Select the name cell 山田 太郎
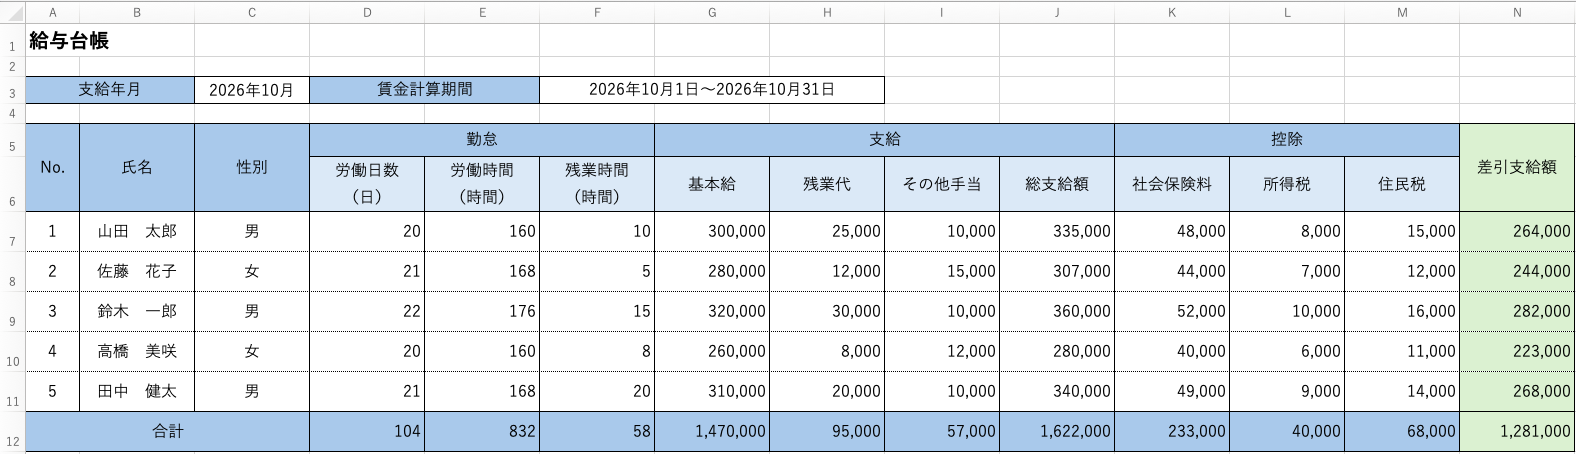This screenshot has width=1576, height=454. click(137, 232)
